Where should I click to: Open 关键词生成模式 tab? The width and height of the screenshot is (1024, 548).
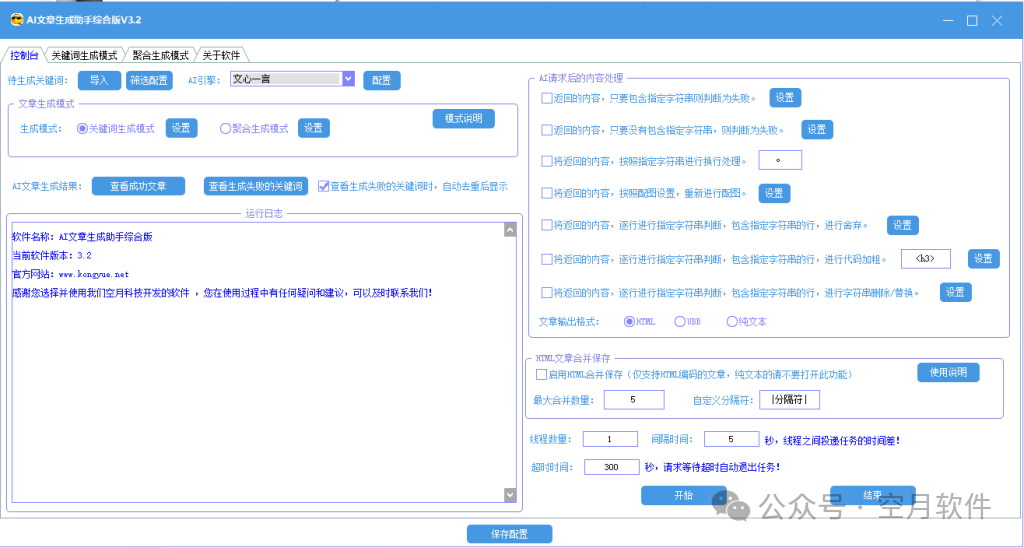[x=84, y=55]
